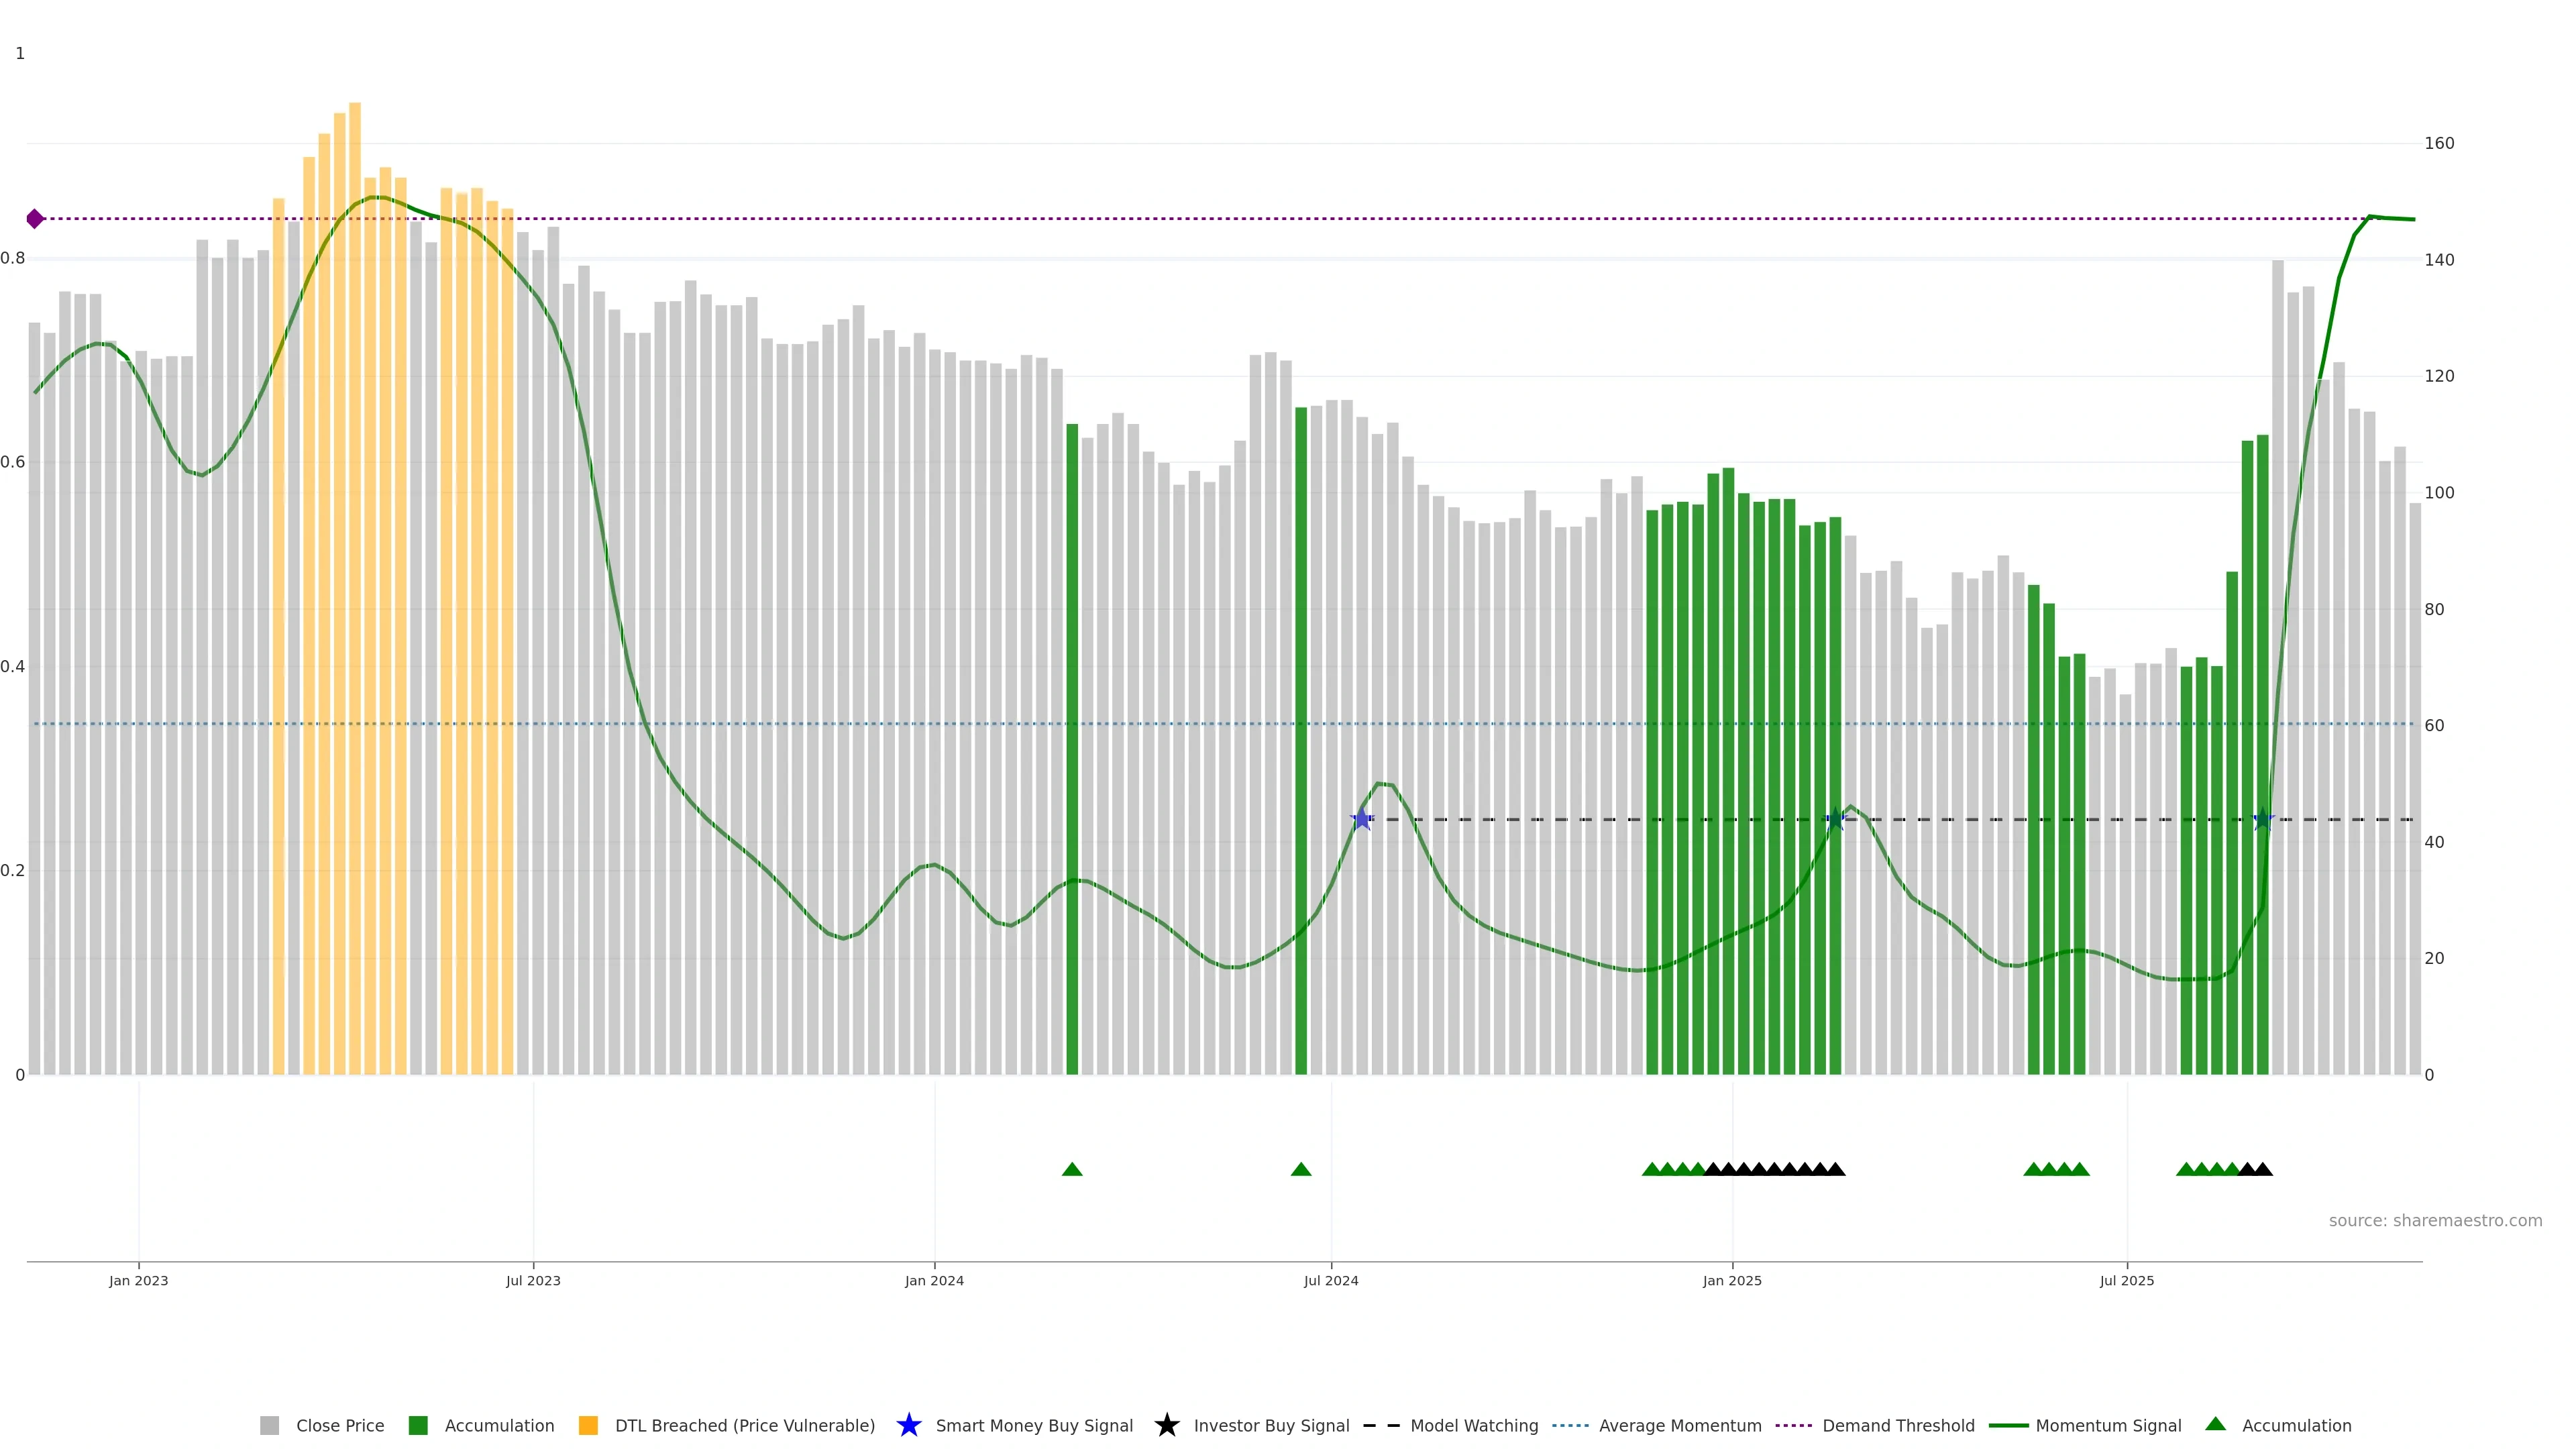The width and height of the screenshot is (2576, 1449).
Task: Click the green triangle marker before Jul 2024
Action: coord(1301,1169)
